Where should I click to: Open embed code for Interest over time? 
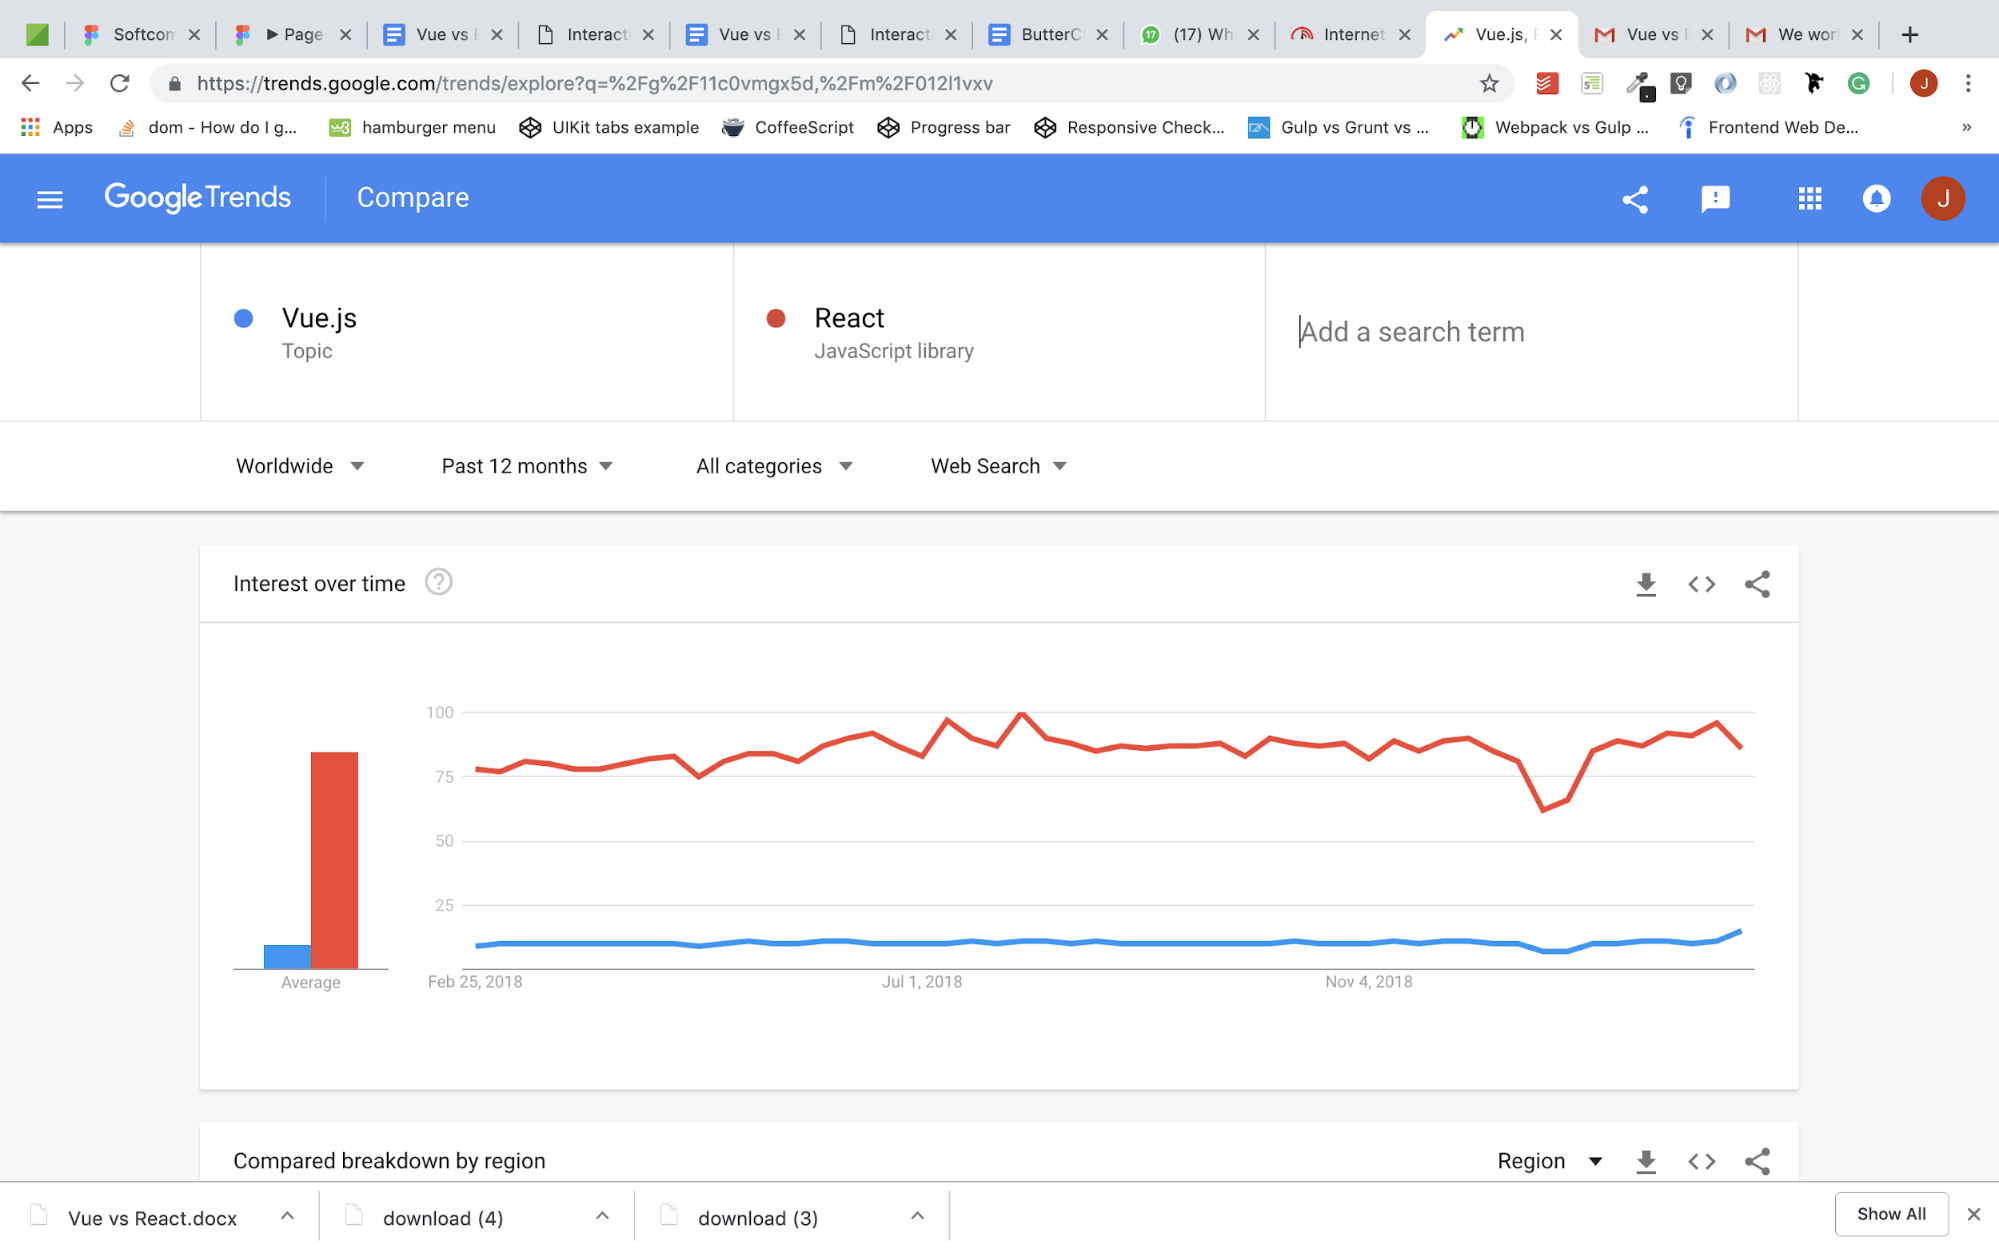coord(1701,584)
